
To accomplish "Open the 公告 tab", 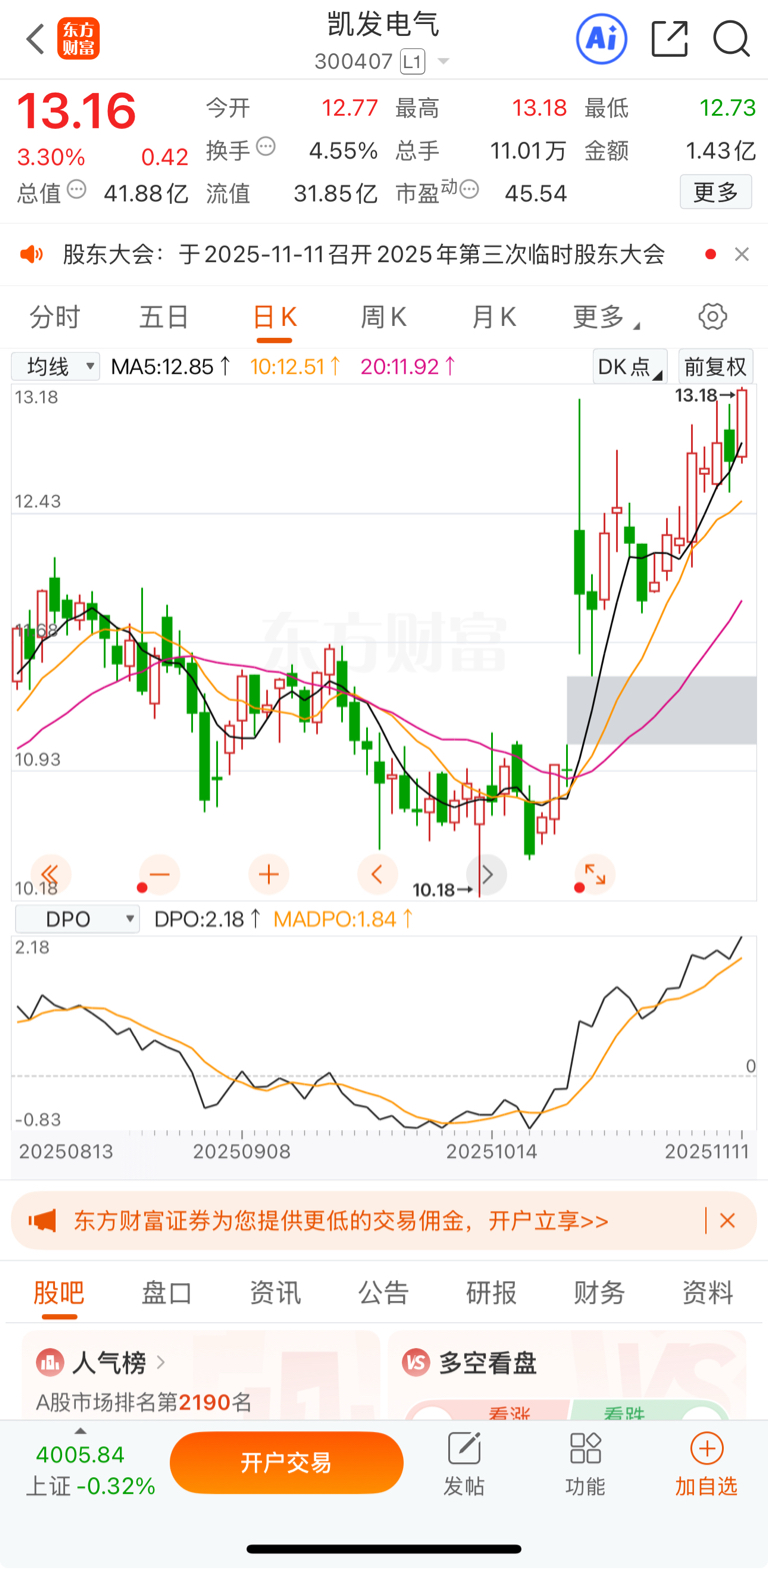I will (383, 1293).
